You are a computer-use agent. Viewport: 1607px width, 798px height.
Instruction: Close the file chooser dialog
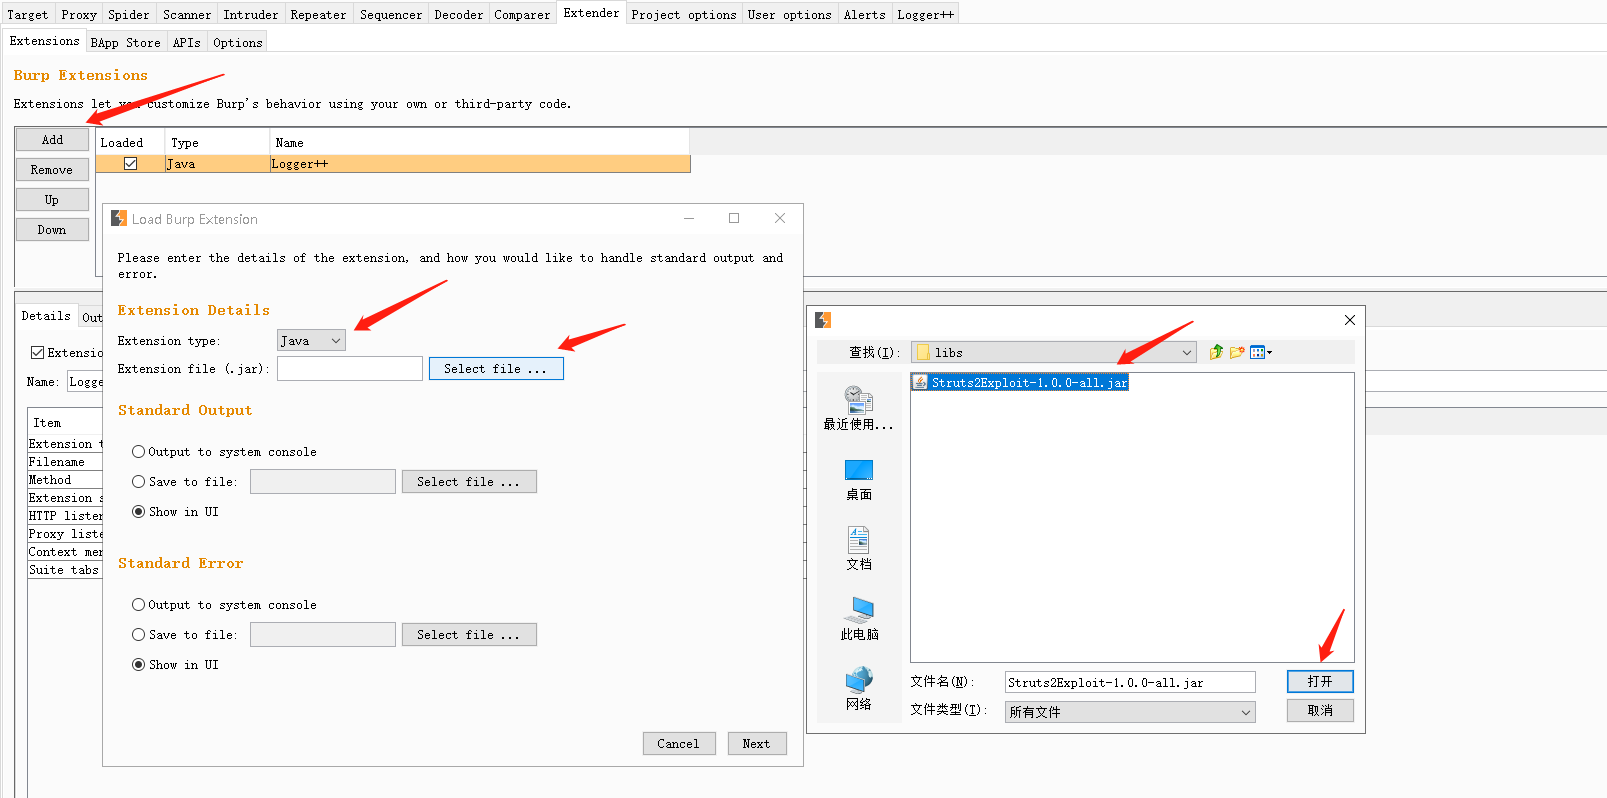tap(1349, 320)
